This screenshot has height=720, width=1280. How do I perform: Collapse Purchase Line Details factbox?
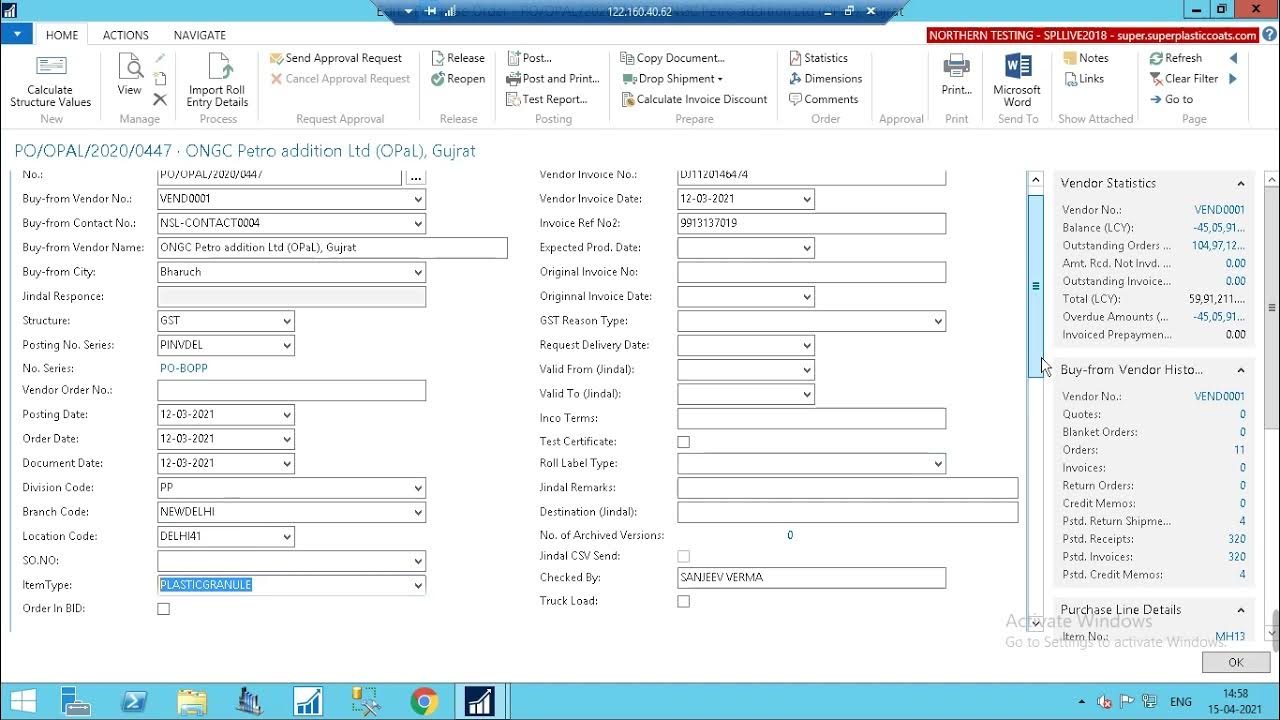1241,610
